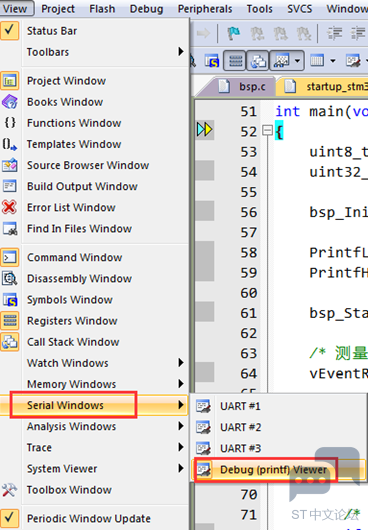The image size is (368, 530).
Task: Click the breakpoint margin beside line 56
Action: (x=205, y=211)
